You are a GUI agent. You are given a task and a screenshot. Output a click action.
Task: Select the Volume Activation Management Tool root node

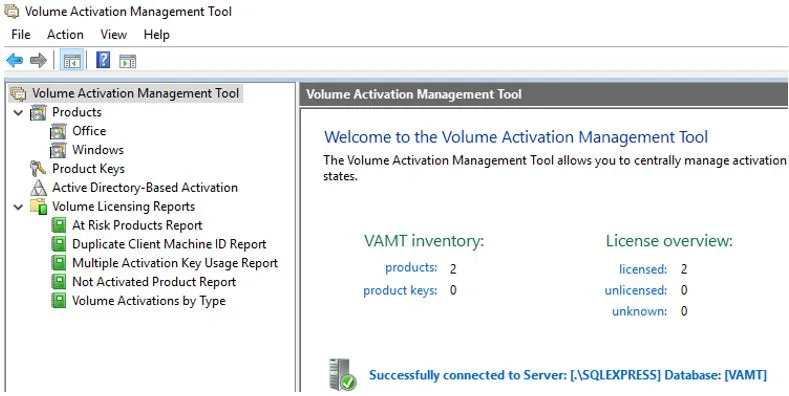click(x=135, y=94)
